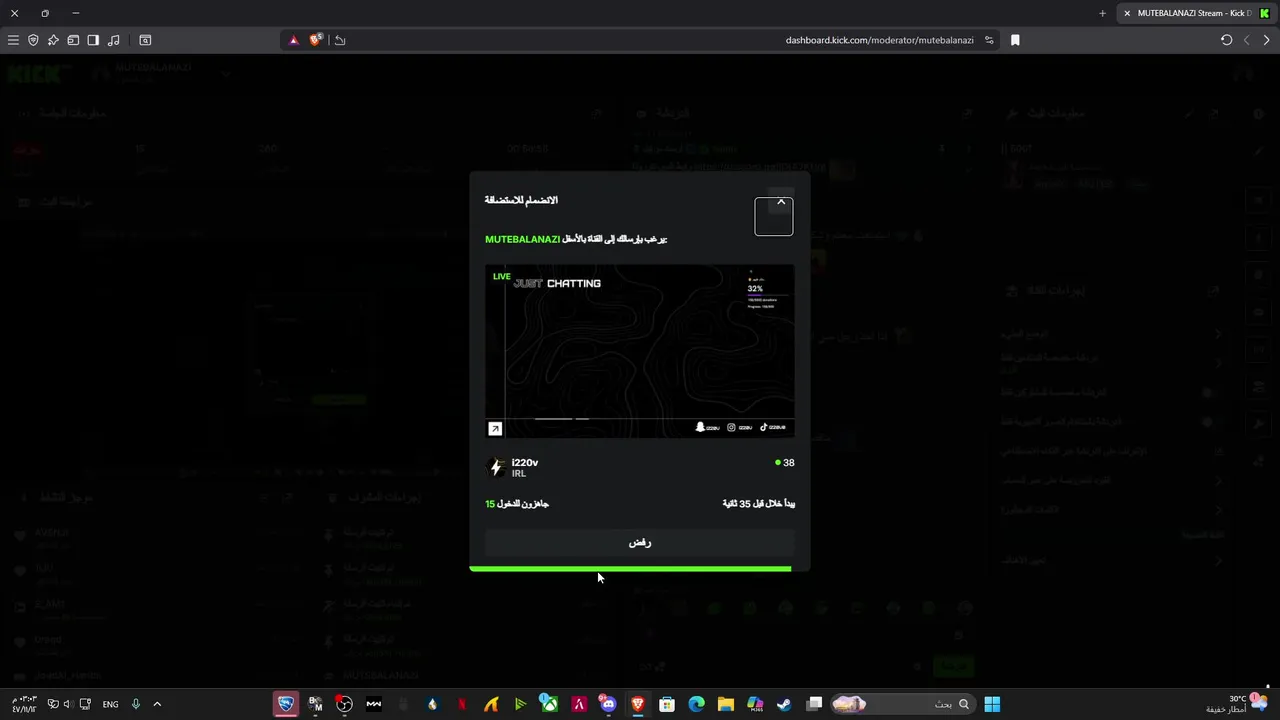Open a new tab with plus button
The width and height of the screenshot is (1280, 720).
coord(1102,13)
